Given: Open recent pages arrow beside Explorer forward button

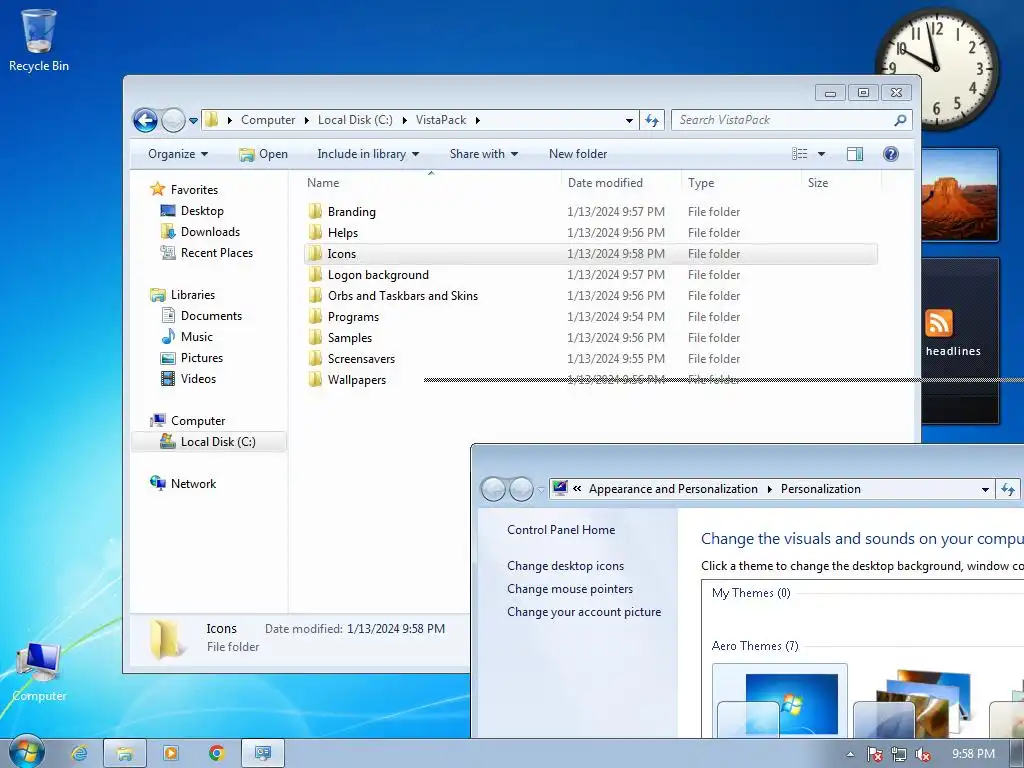Looking at the screenshot, I should click(193, 121).
